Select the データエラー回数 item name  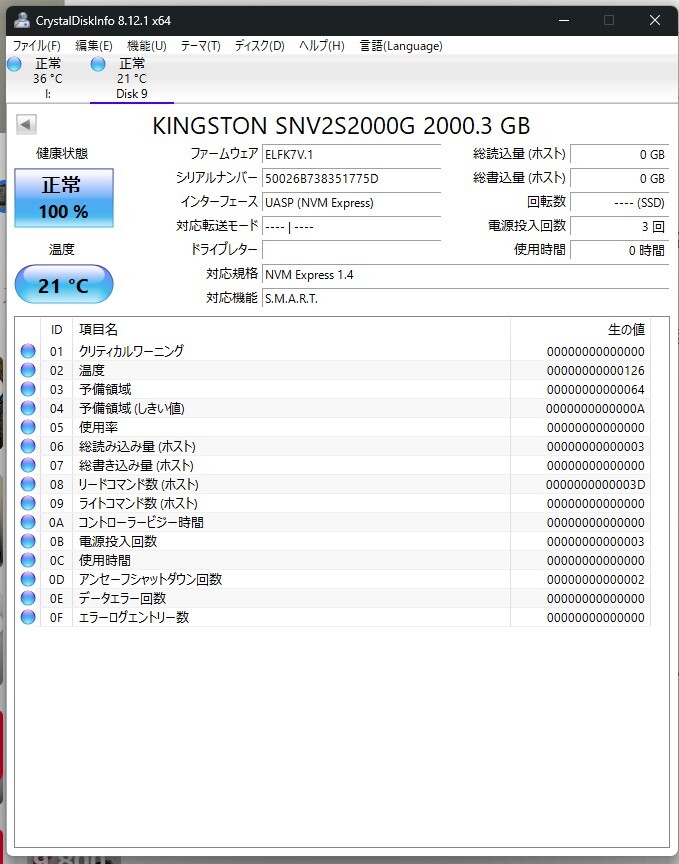click(x=122, y=598)
